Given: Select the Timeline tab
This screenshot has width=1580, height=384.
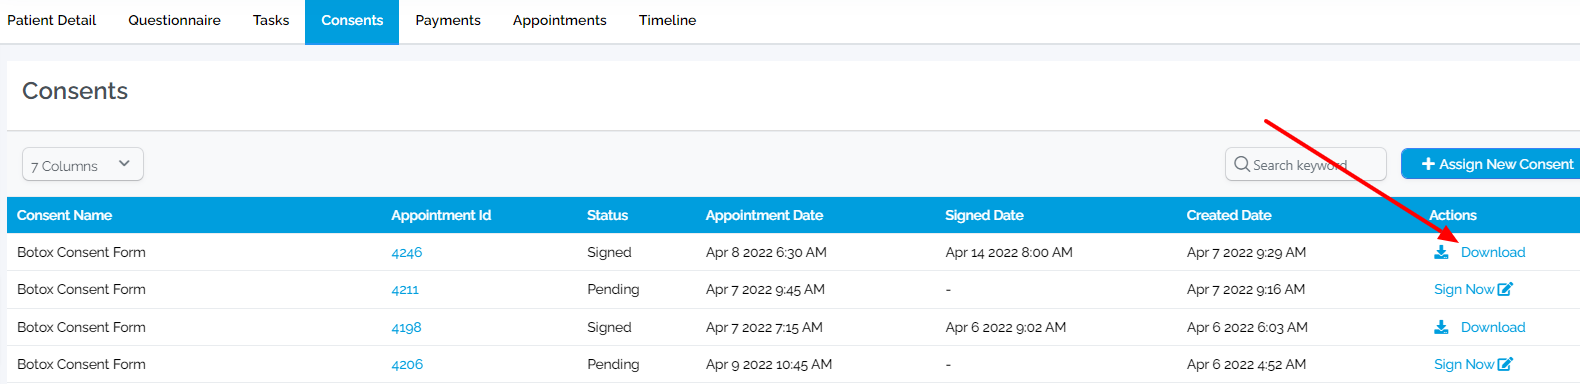Looking at the screenshot, I should point(667,20).
